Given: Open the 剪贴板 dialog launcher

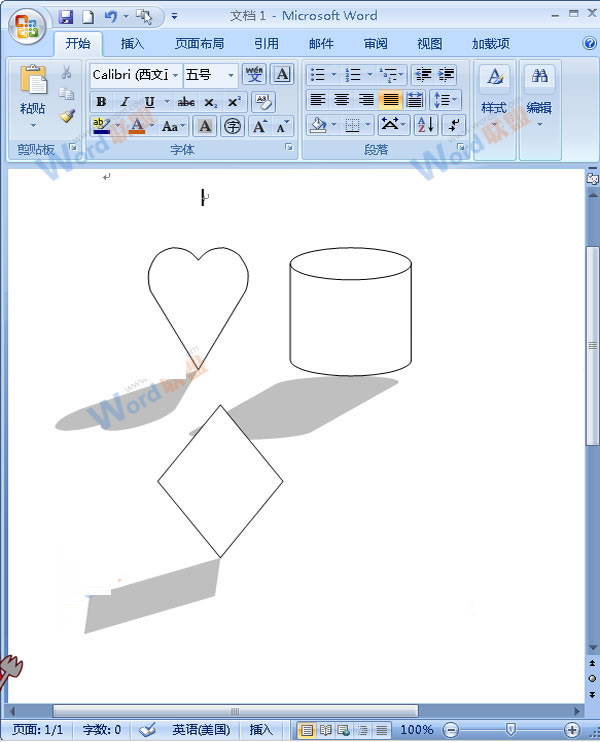Looking at the screenshot, I should (73, 147).
